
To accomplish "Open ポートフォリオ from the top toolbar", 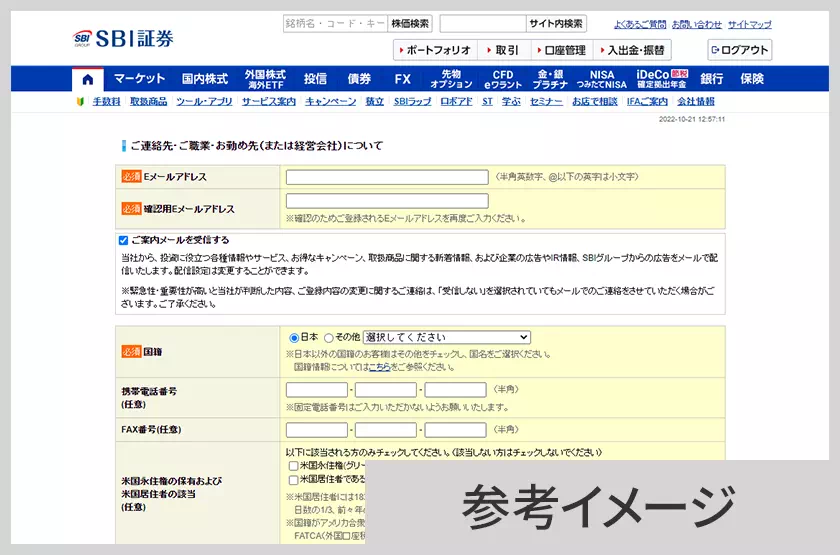I will [434, 50].
